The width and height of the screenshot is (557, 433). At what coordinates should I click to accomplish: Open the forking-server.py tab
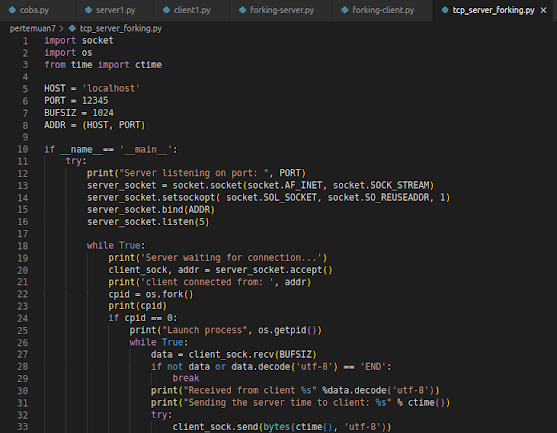click(281, 10)
